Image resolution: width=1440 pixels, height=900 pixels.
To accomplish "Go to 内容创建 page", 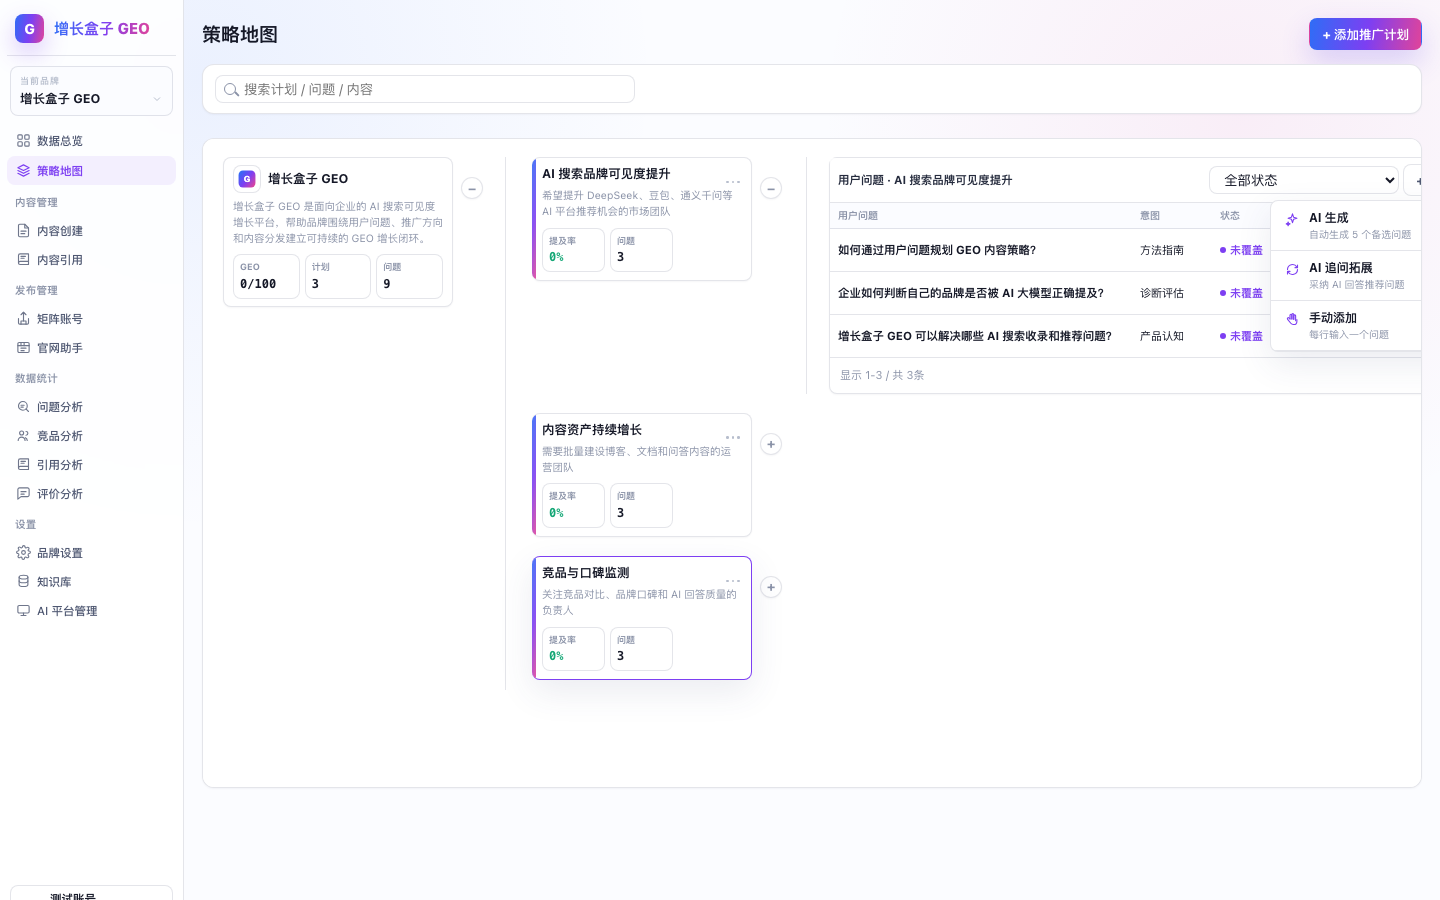I will [91, 231].
